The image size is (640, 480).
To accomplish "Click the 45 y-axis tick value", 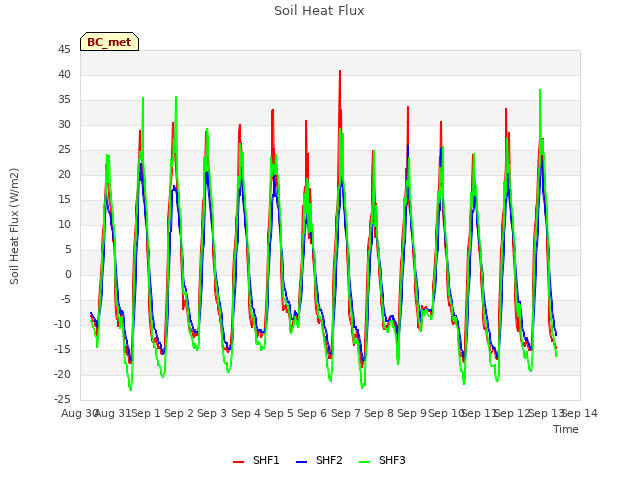I will (64, 50).
